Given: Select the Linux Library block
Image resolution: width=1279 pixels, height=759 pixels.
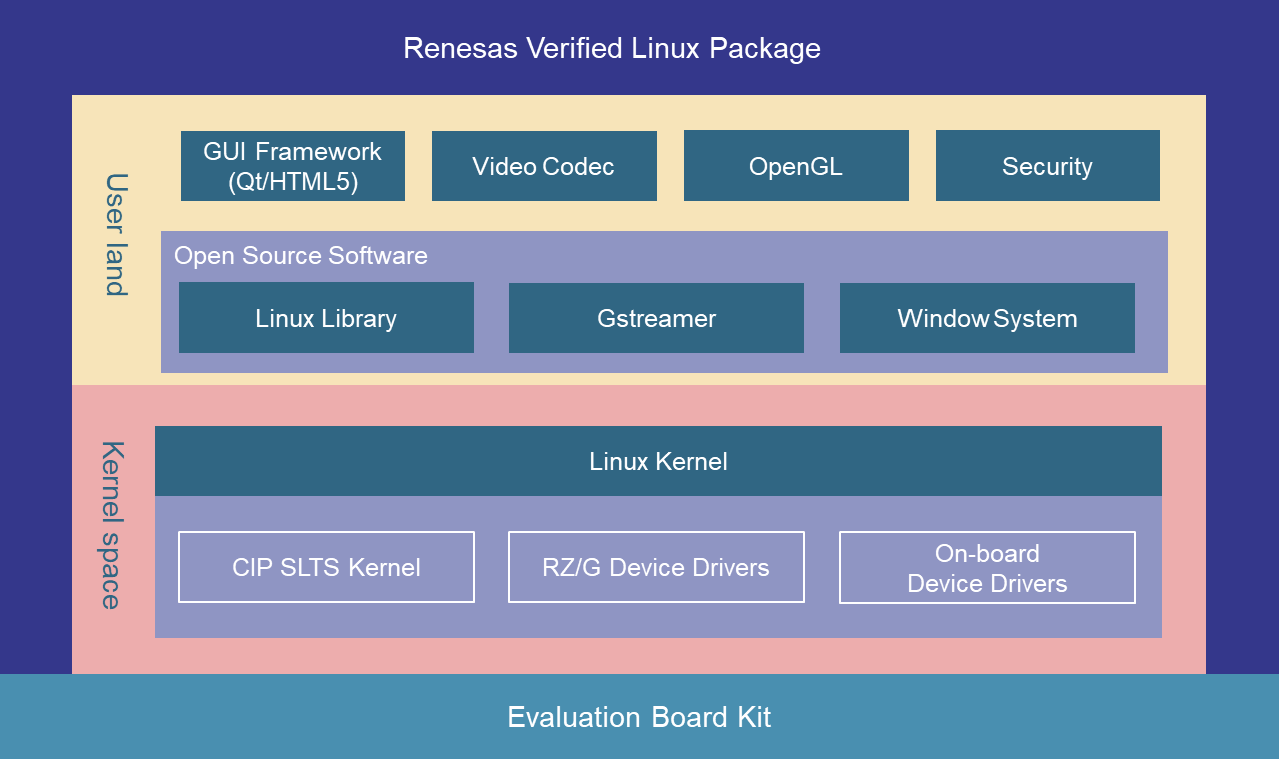Looking at the screenshot, I should [x=326, y=318].
